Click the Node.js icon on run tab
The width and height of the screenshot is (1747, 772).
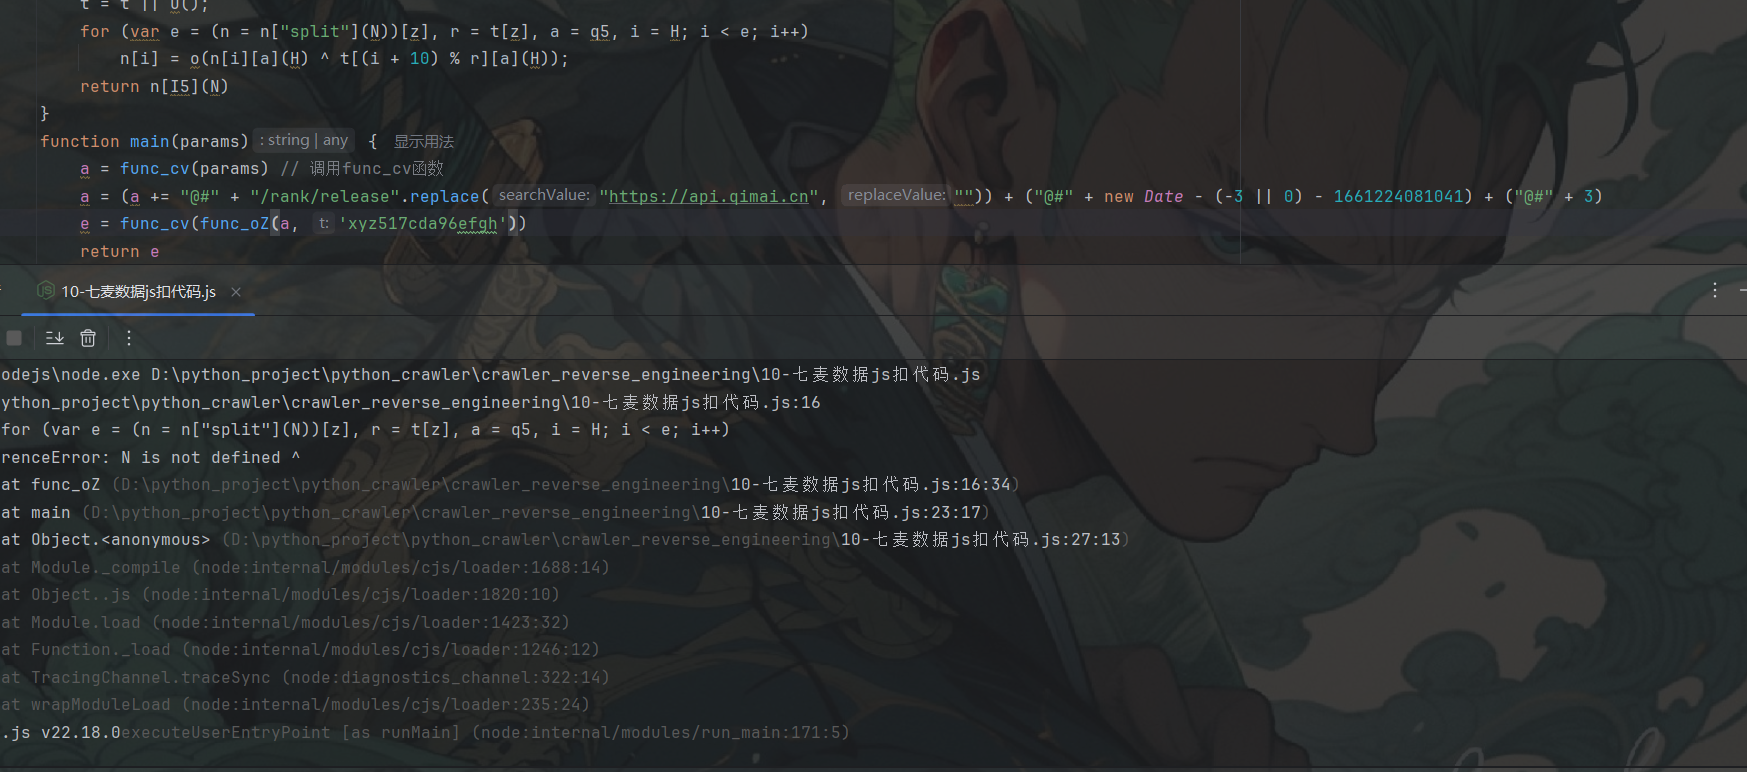[x=45, y=291]
